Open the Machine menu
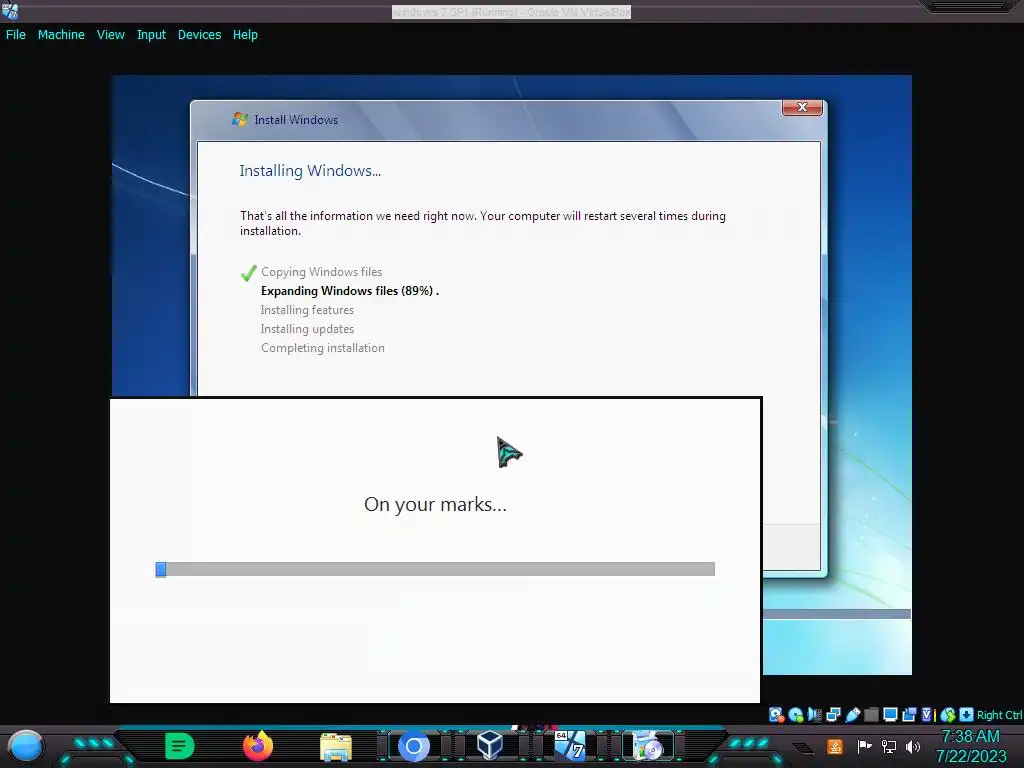The height and width of the screenshot is (768, 1024). 61,35
